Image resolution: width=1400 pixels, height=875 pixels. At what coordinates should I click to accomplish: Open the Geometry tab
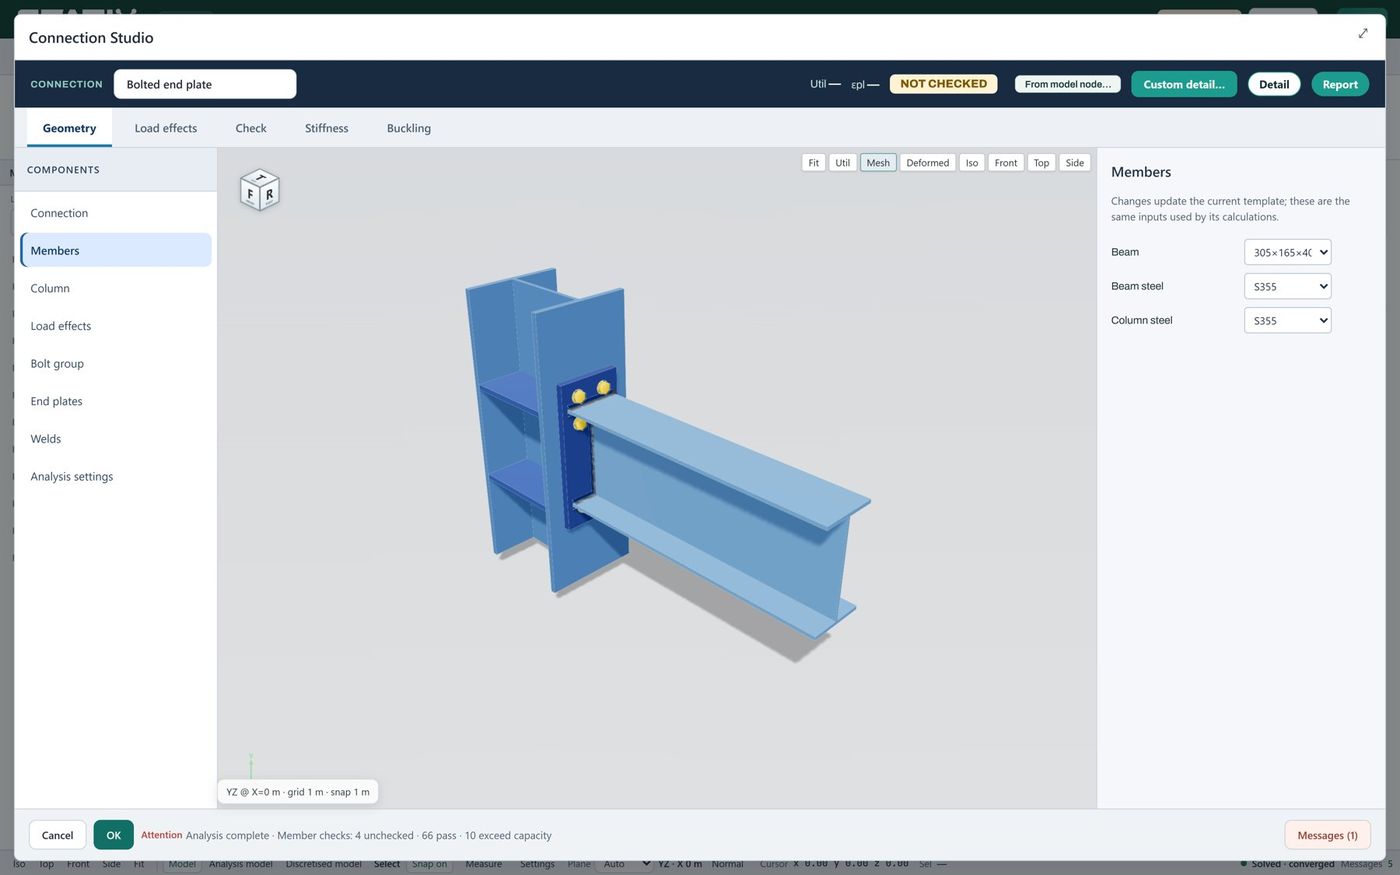(69, 128)
